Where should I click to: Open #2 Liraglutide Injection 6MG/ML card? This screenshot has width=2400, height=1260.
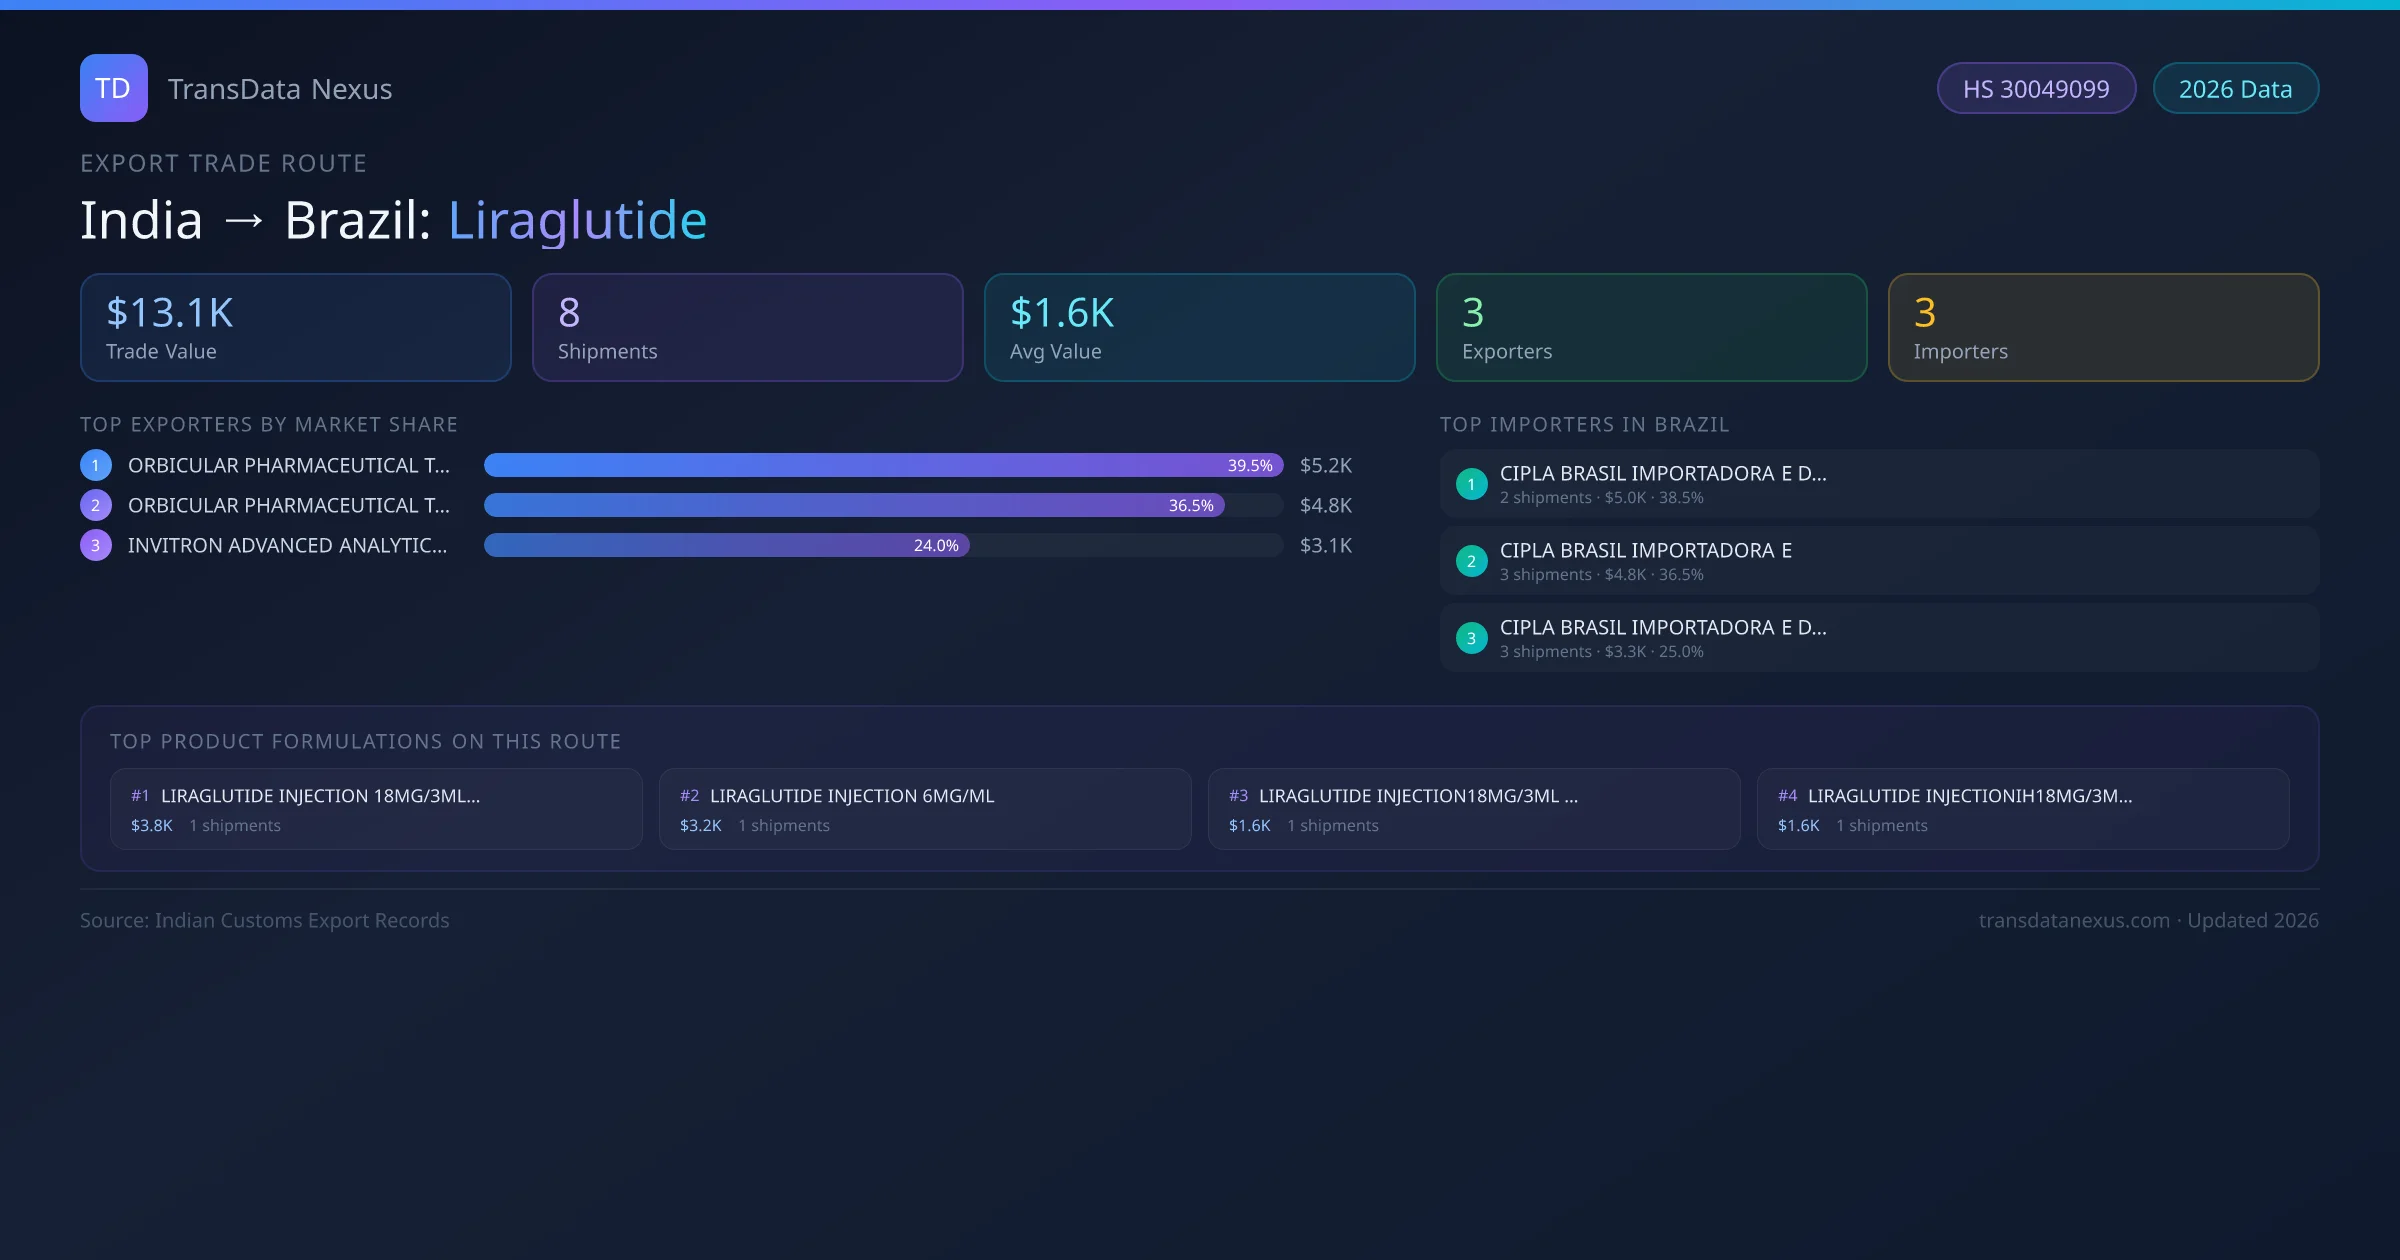click(x=924, y=809)
